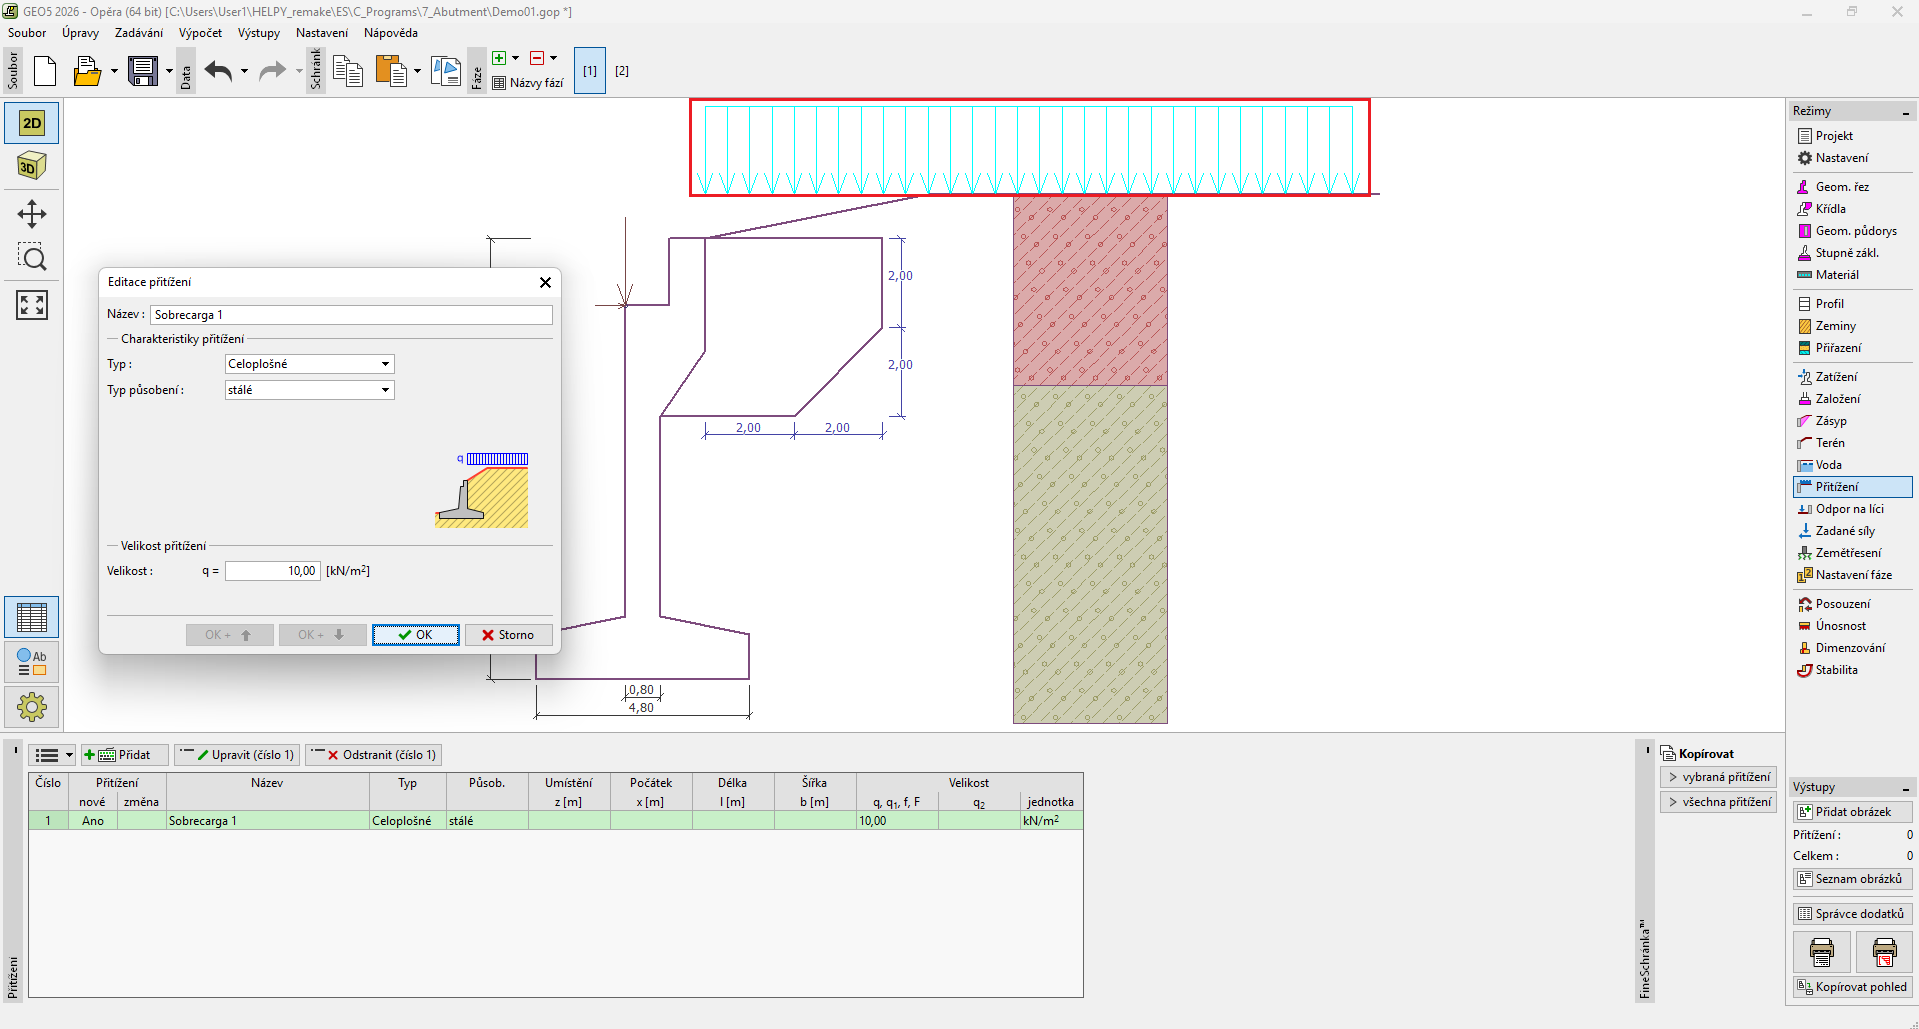
Task: Open the Nápověda menu
Action: [390, 33]
